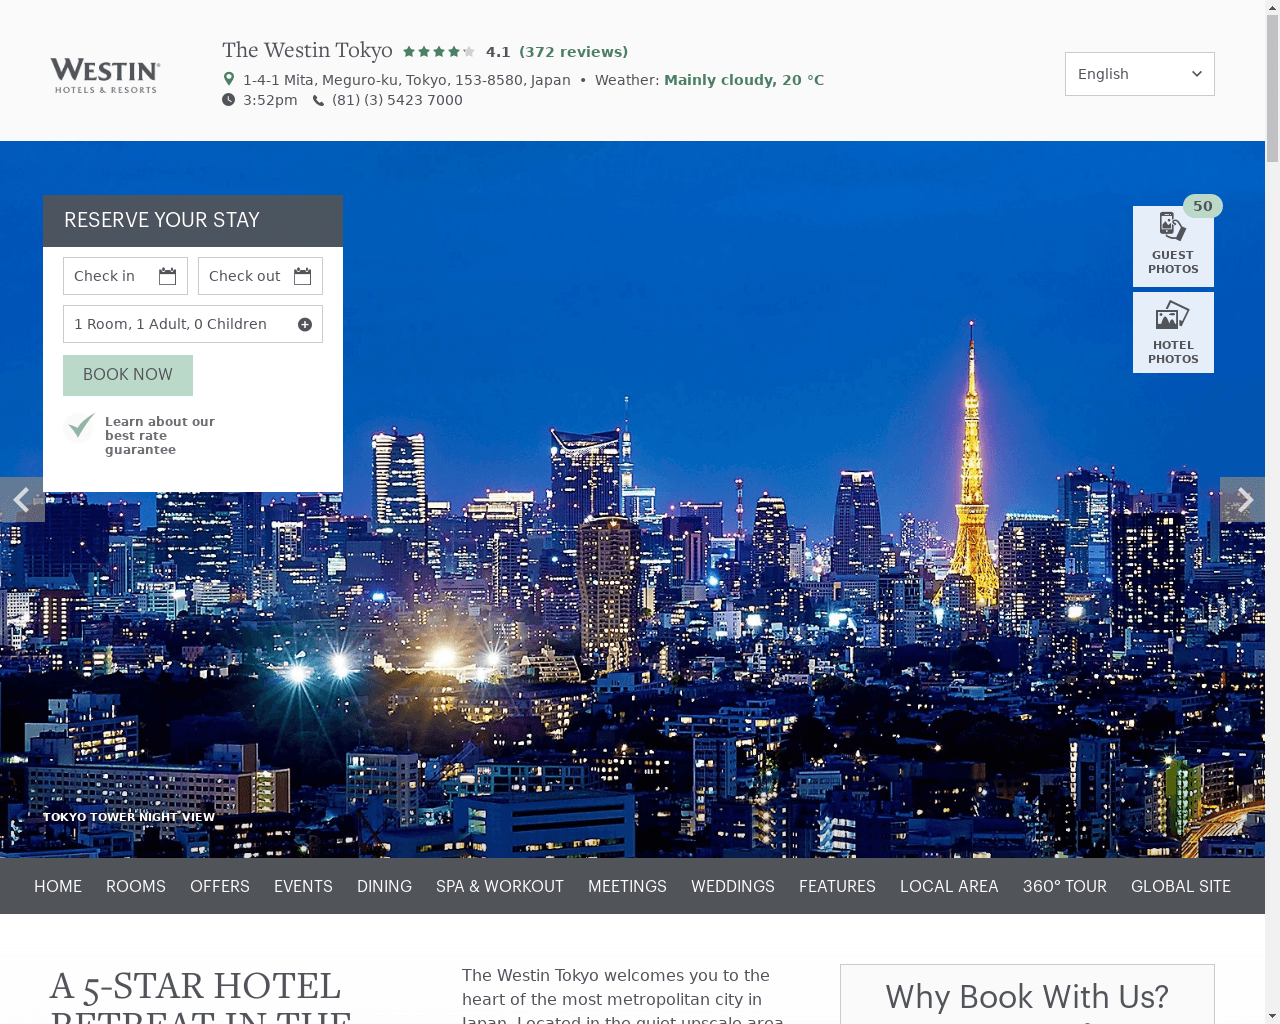
Task: Go to the HOME menu item
Action: (58, 886)
